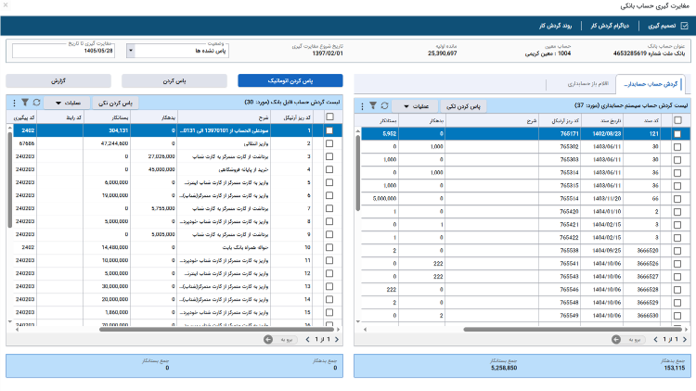Select the accounting row with document code 3666527
Screen dimensions: 696x391
(x=526, y=276)
